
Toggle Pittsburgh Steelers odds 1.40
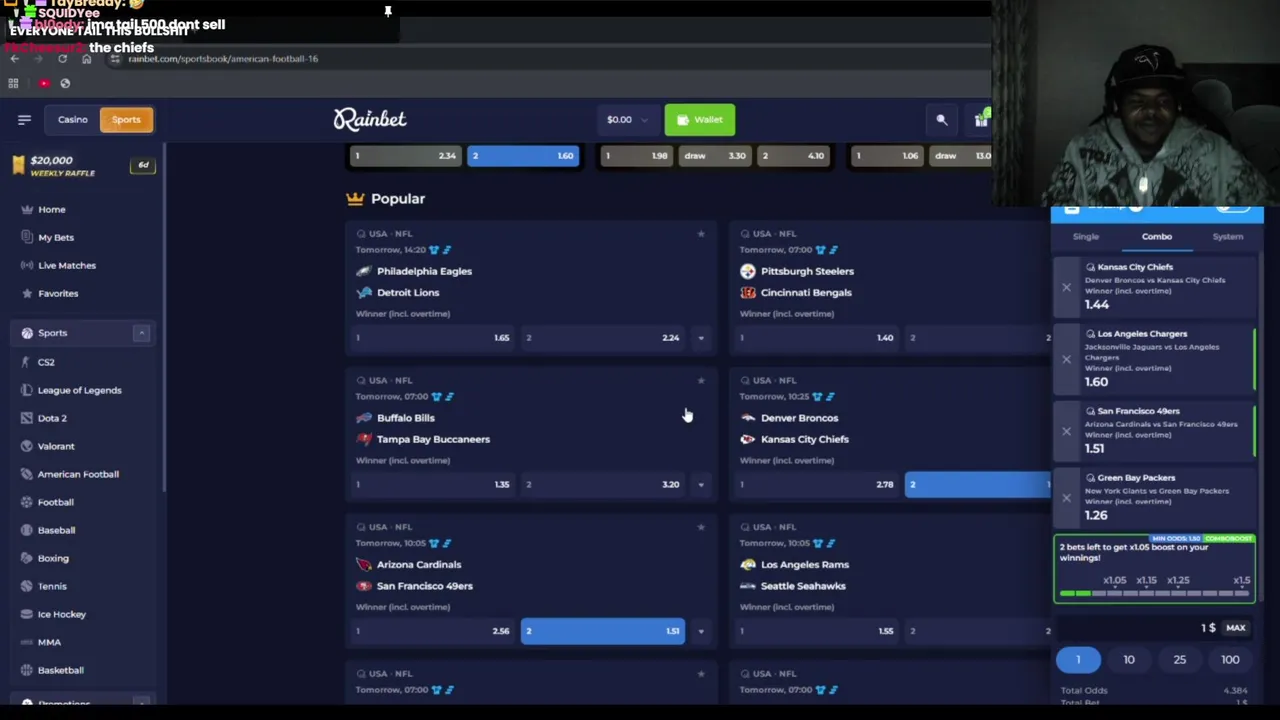817,338
